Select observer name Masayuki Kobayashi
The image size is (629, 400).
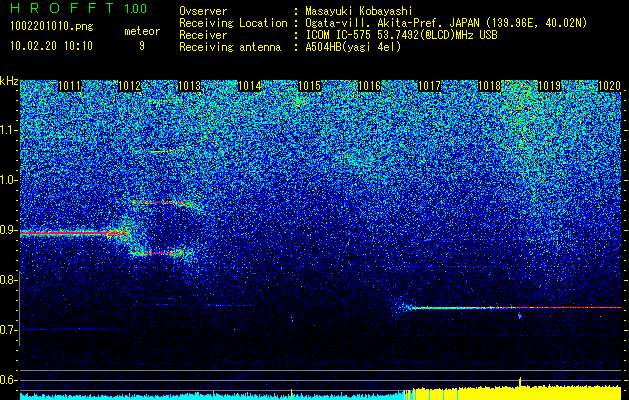(359, 11)
